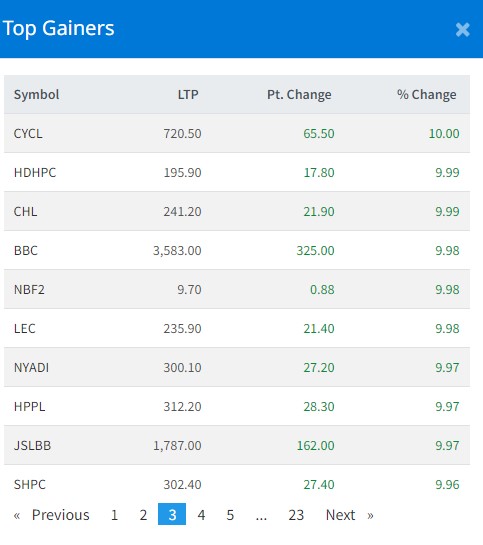Image resolution: width=483 pixels, height=545 pixels.
Task: Sort by LTP column header
Action: point(188,95)
